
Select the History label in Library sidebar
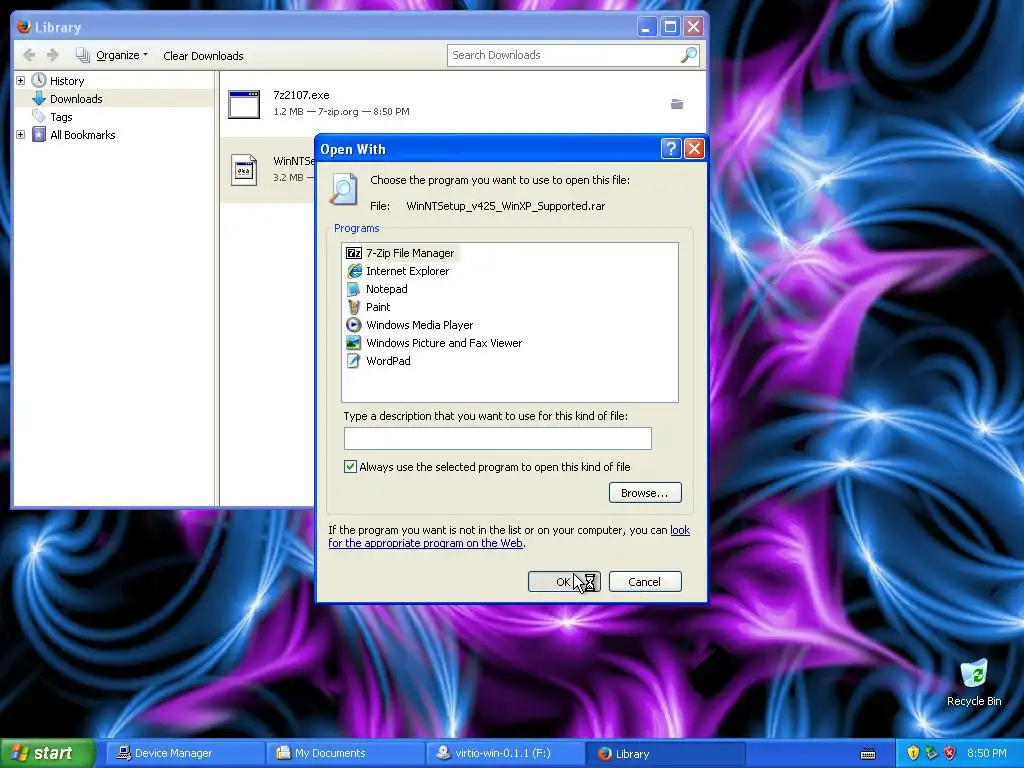(x=67, y=81)
